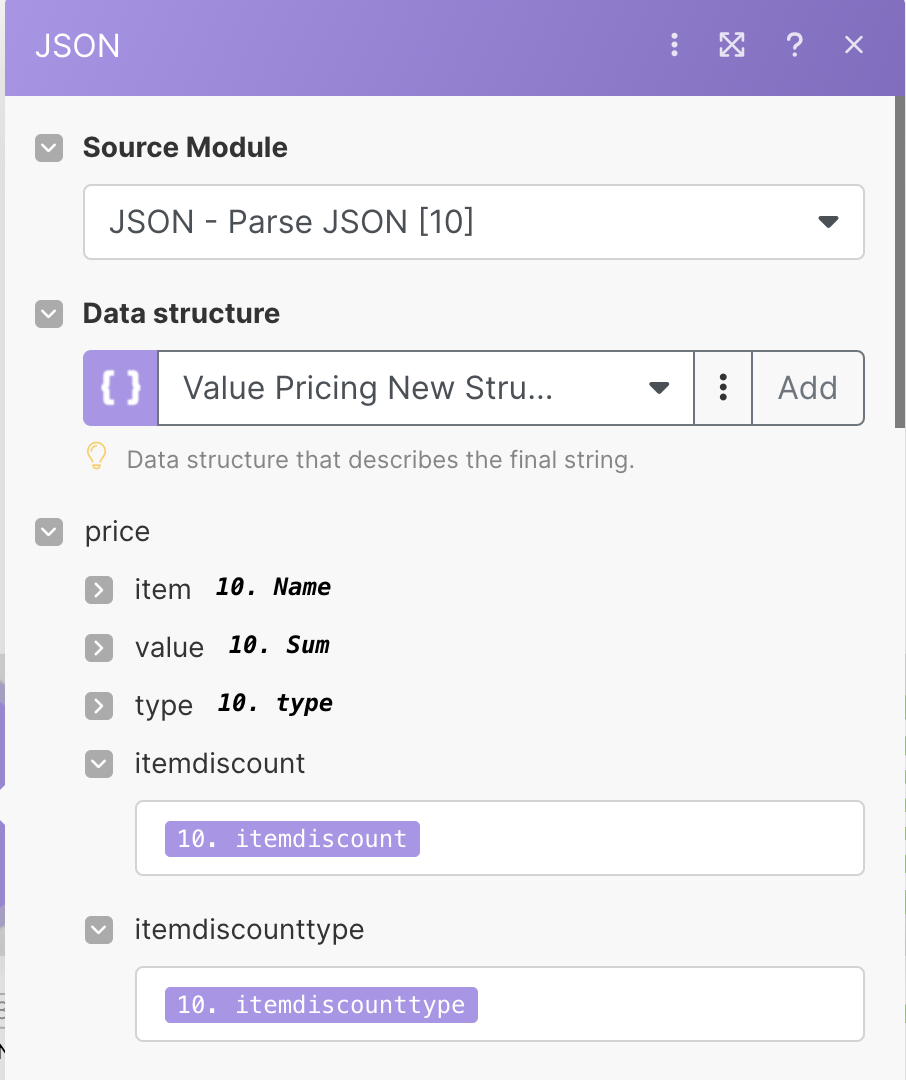Click the 10. type mapped value

[276, 703]
